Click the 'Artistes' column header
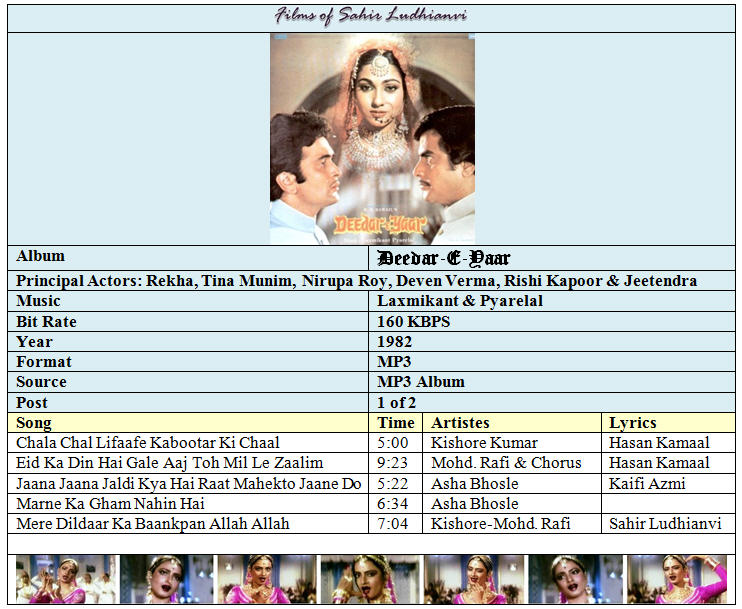The image size is (742, 609). point(512,423)
